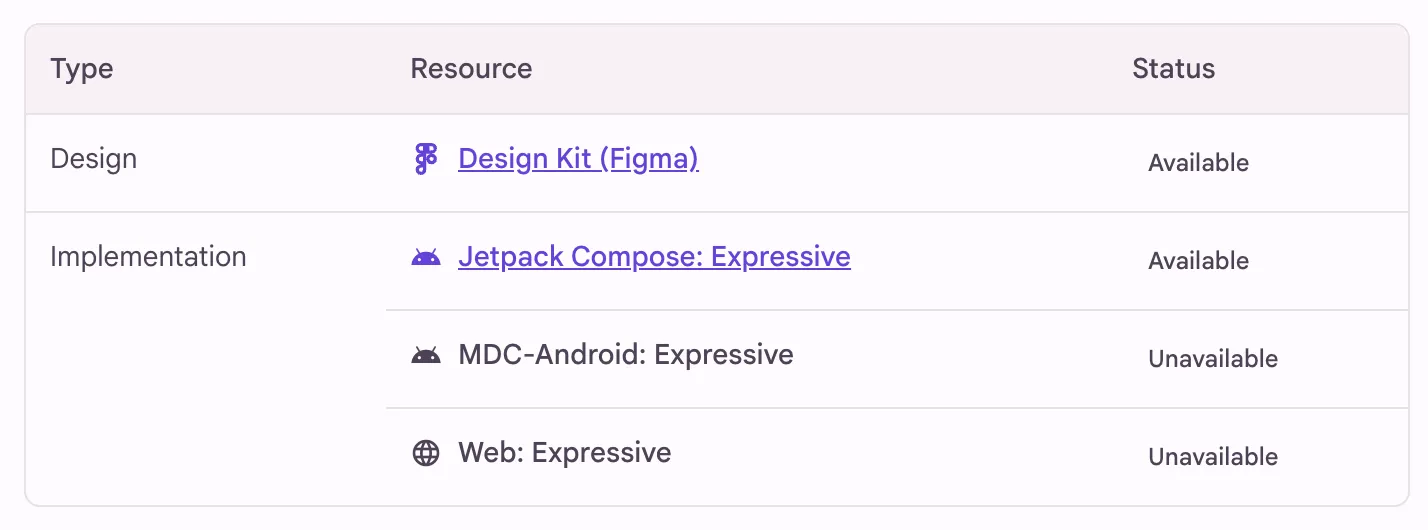Click the Figma logo icon

[426, 159]
